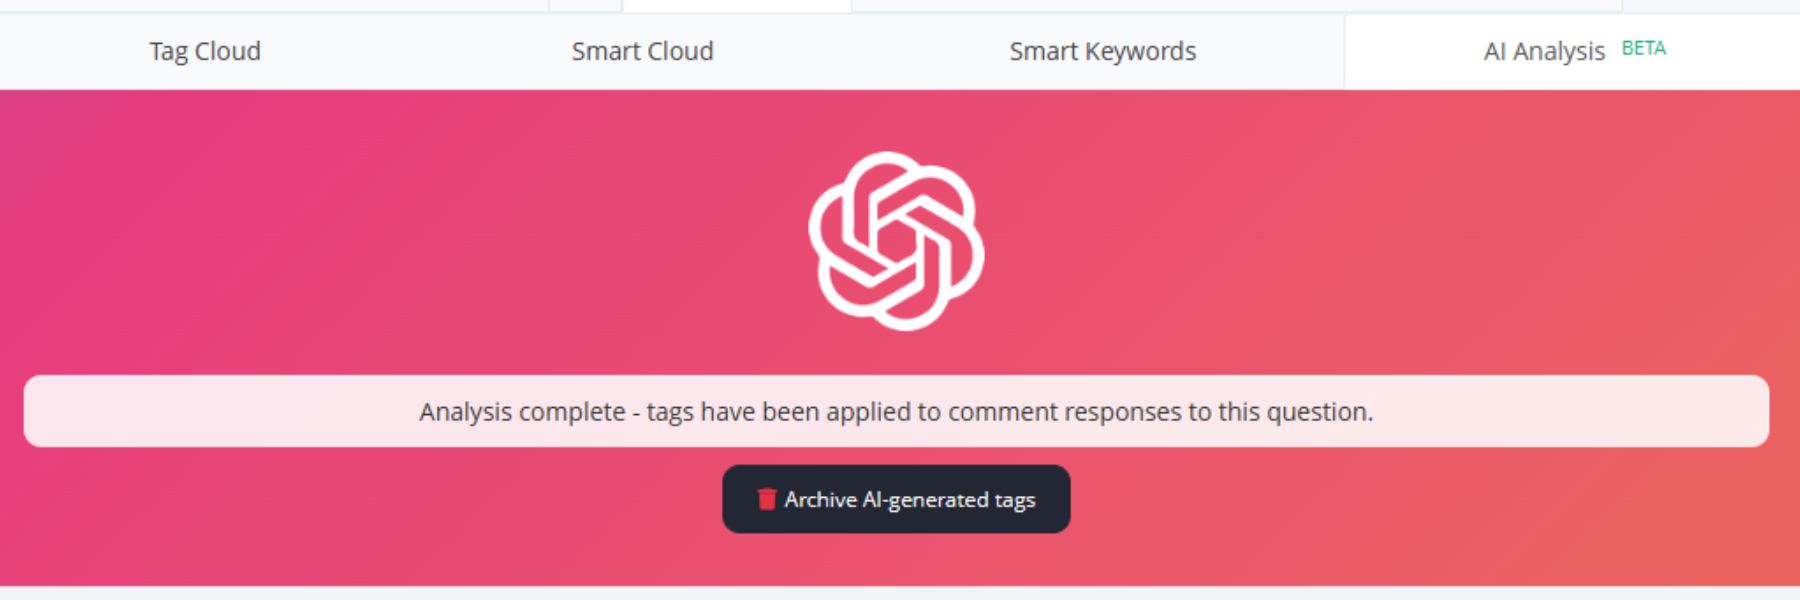Click the green BETA badge
The height and width of the screenshot is (600, 1800).
click(1643, 49)
